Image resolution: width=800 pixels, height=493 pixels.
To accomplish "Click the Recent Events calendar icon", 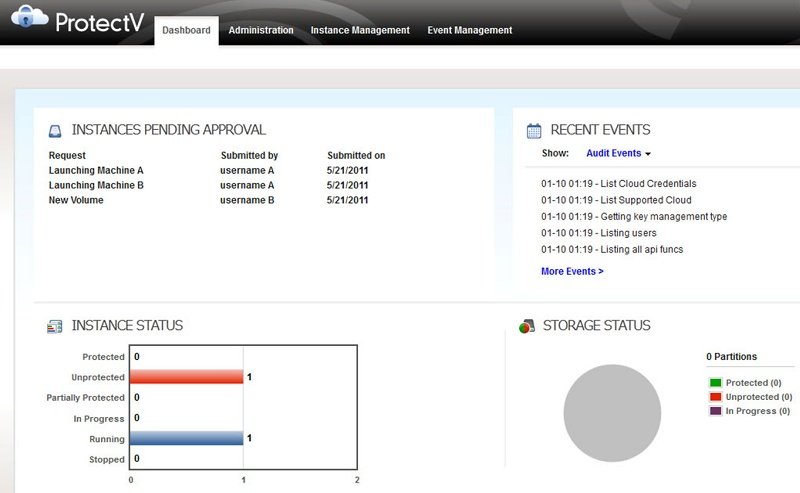I will (x=534, y=131).
